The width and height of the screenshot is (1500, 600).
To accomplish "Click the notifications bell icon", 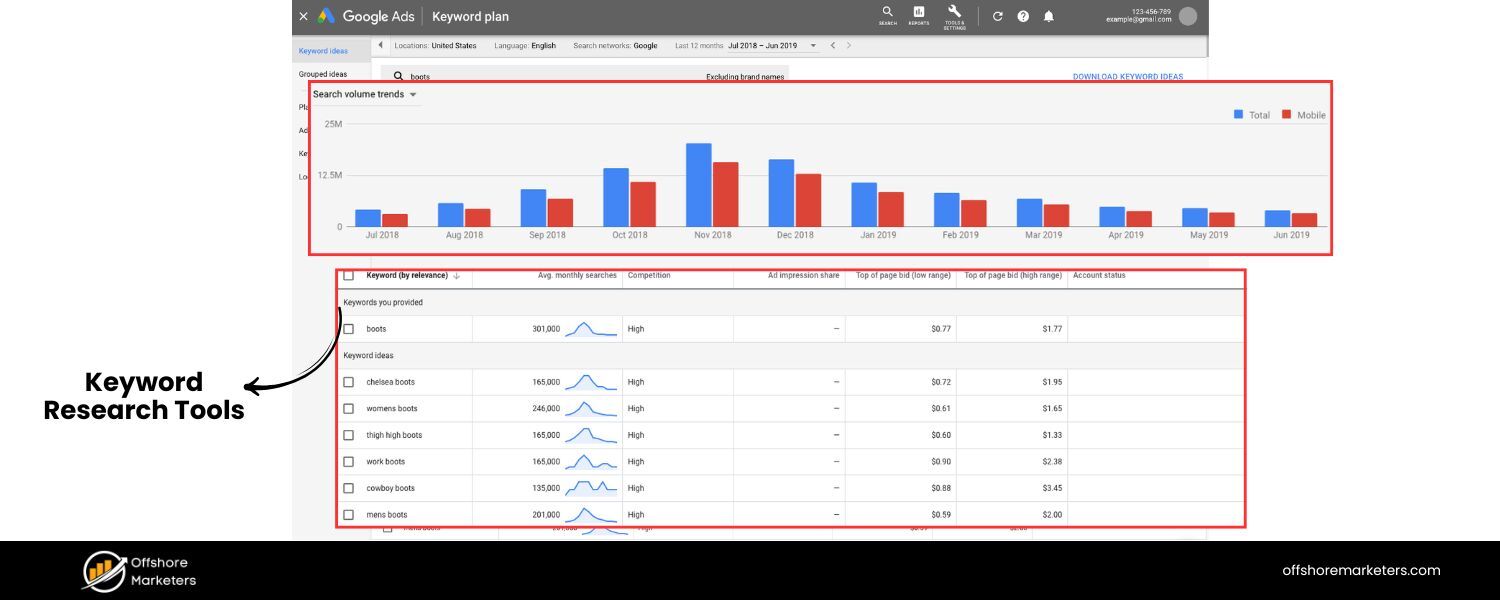I will click(x=1047, y=16).
